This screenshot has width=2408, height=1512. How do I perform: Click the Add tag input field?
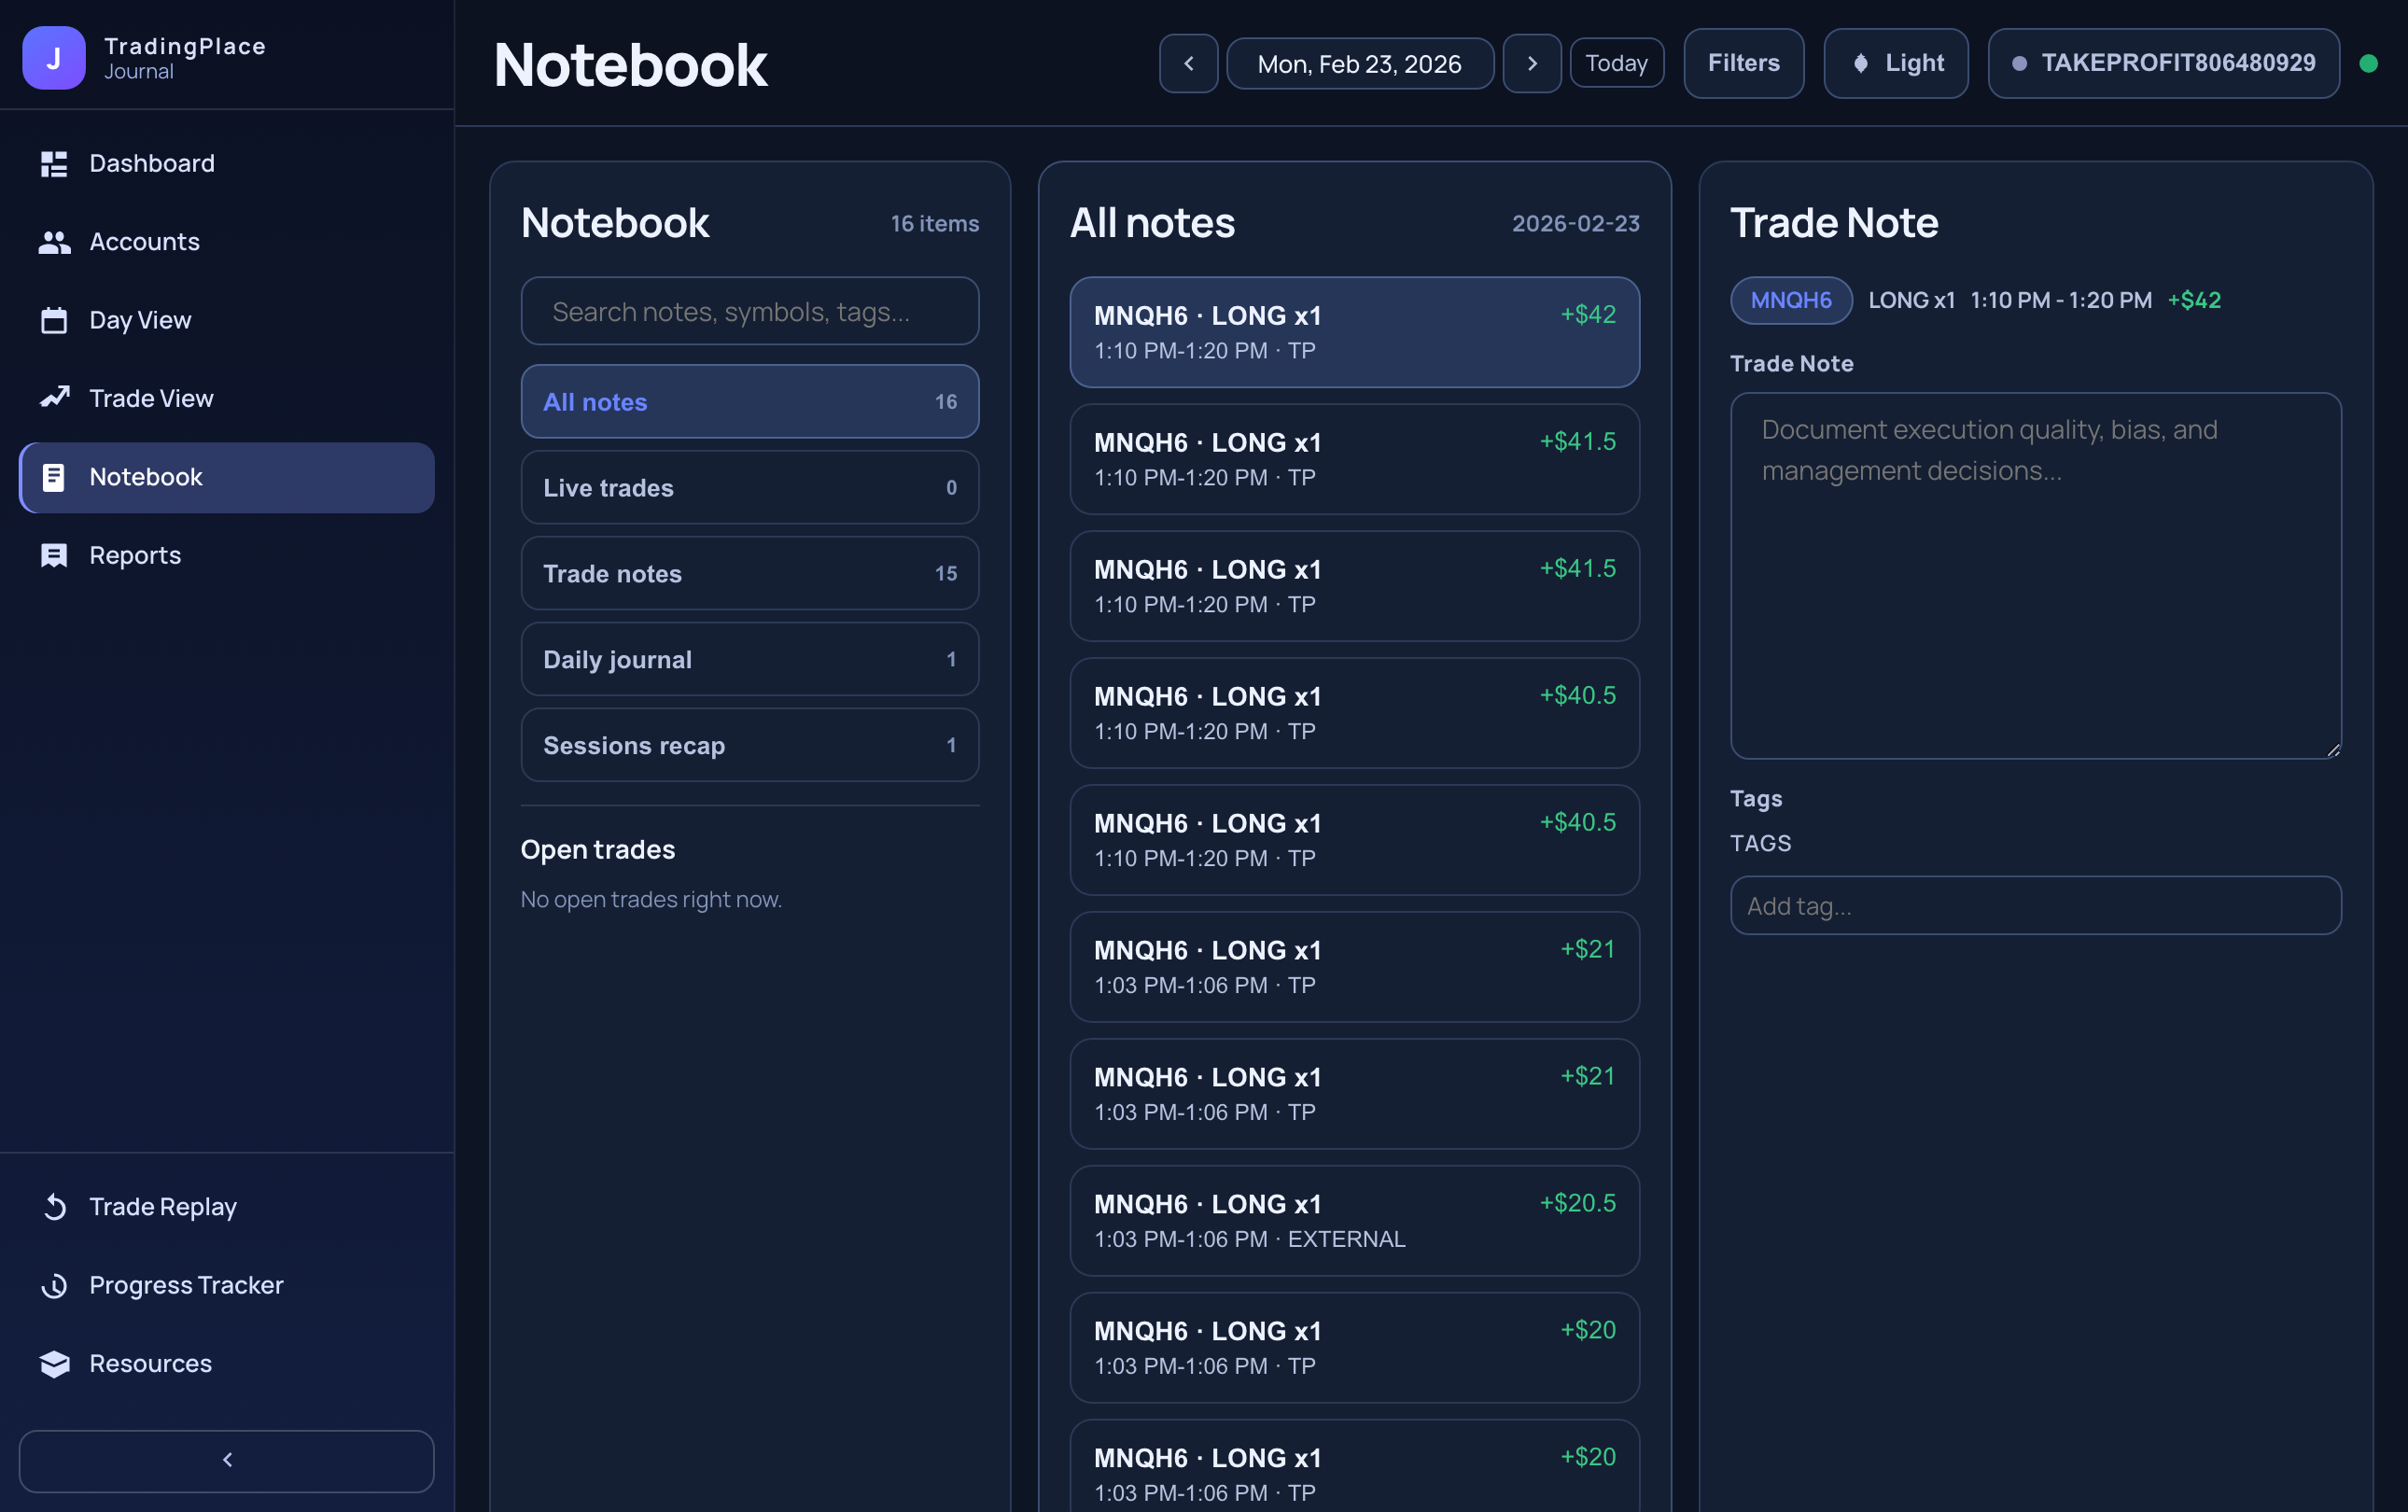coord(2035,905)
